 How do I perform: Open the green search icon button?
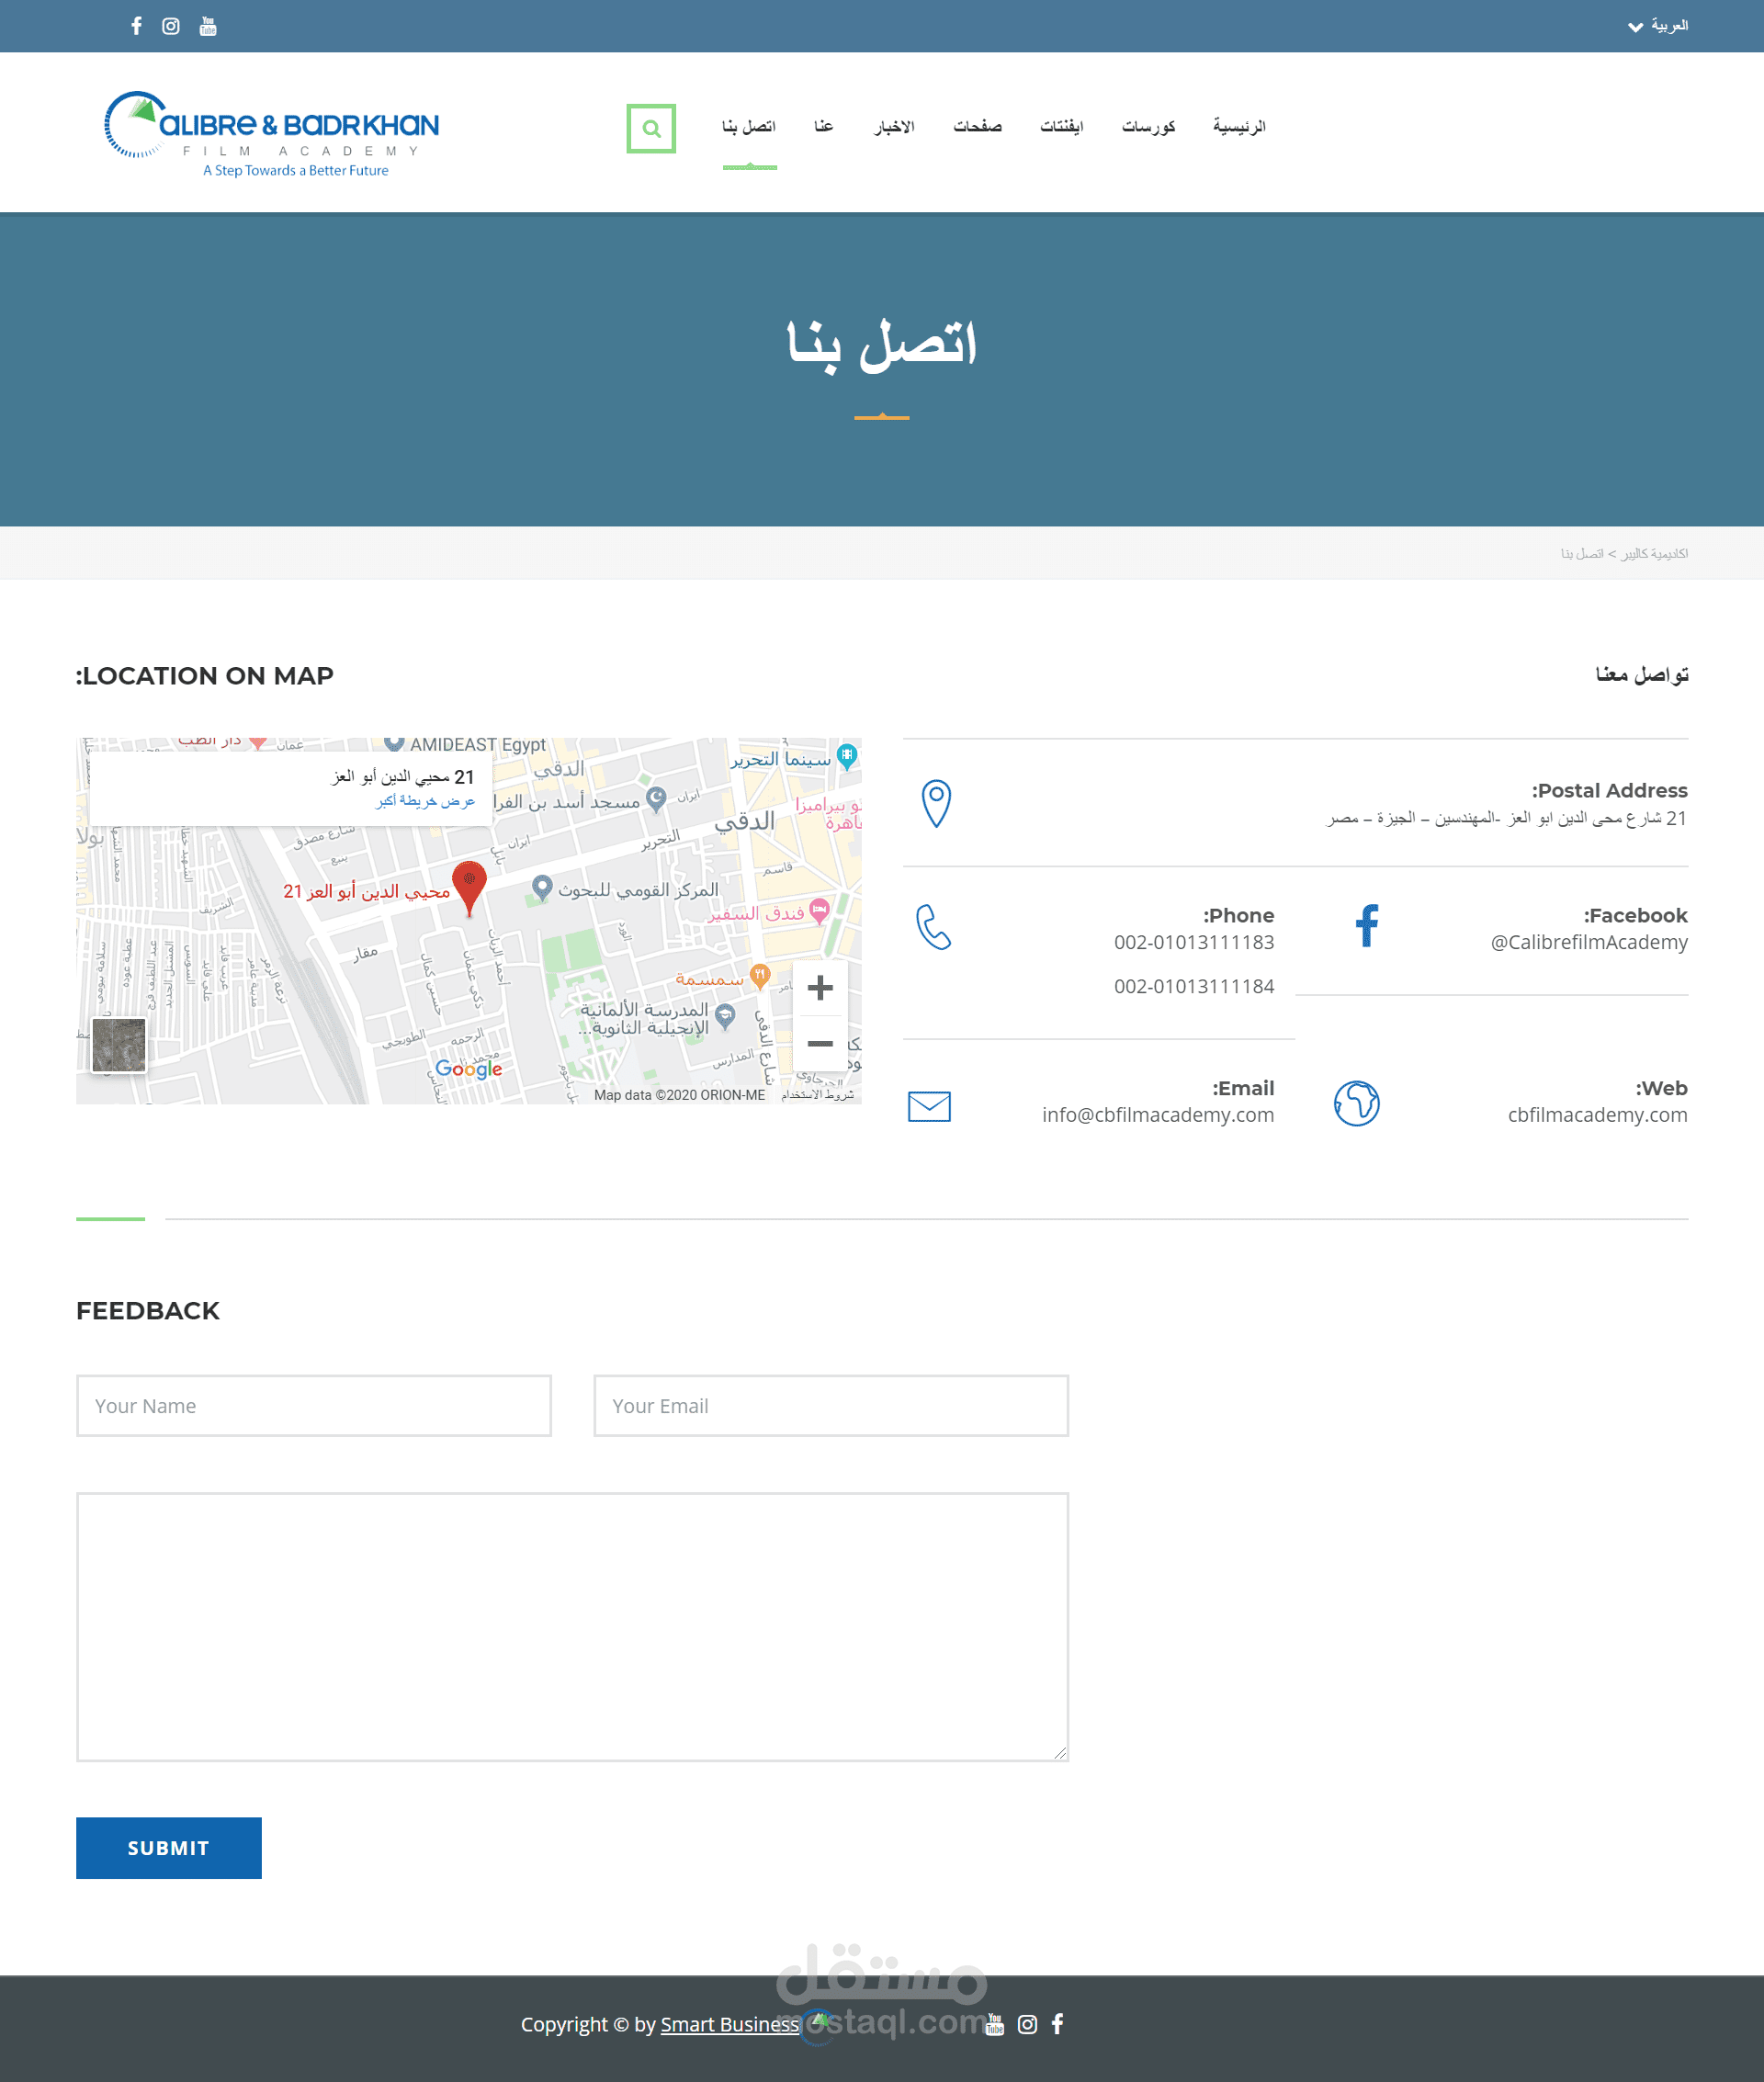click(651, 128)
